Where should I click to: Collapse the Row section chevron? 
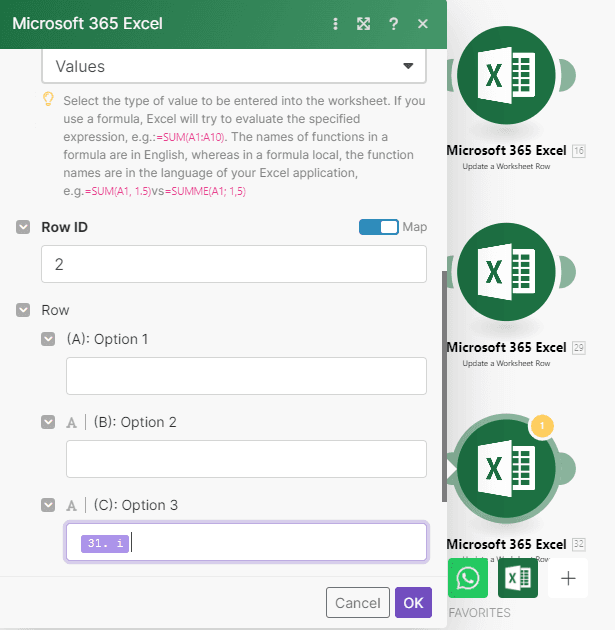click(x=23, y=310)
